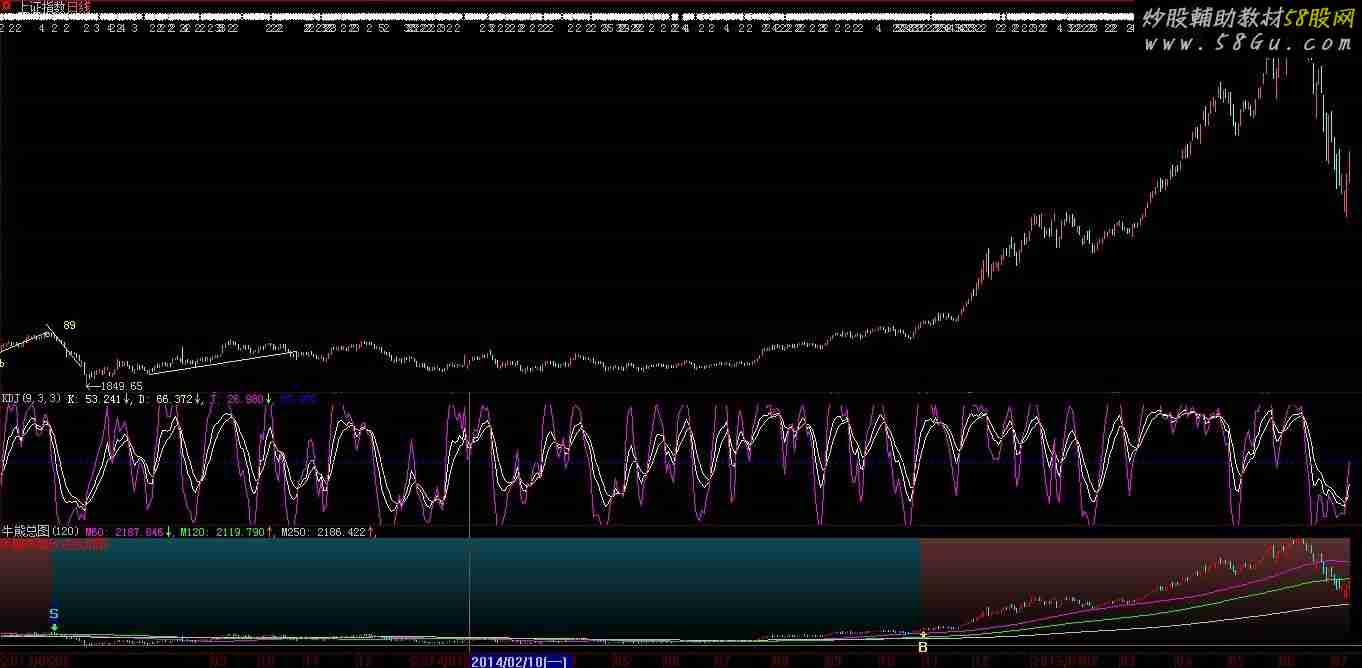Click the M120: 2119.790 value
The height and width of the screenshot is (668, 1362).
[x=228, y=532]
